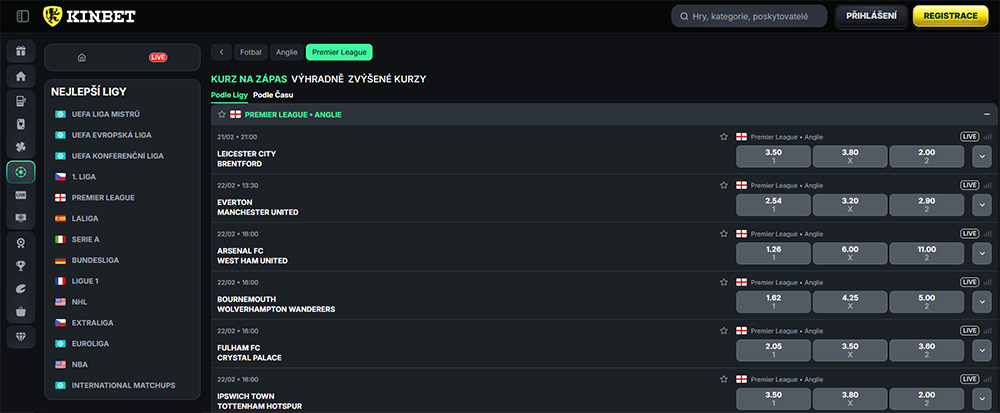Collapse the Premier League Anglie section

pyautogui.click(x=987, y=115)
